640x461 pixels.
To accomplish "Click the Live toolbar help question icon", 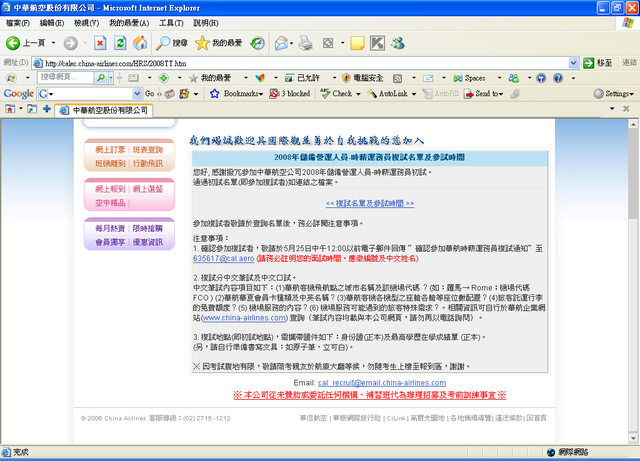I will point(558,78).
